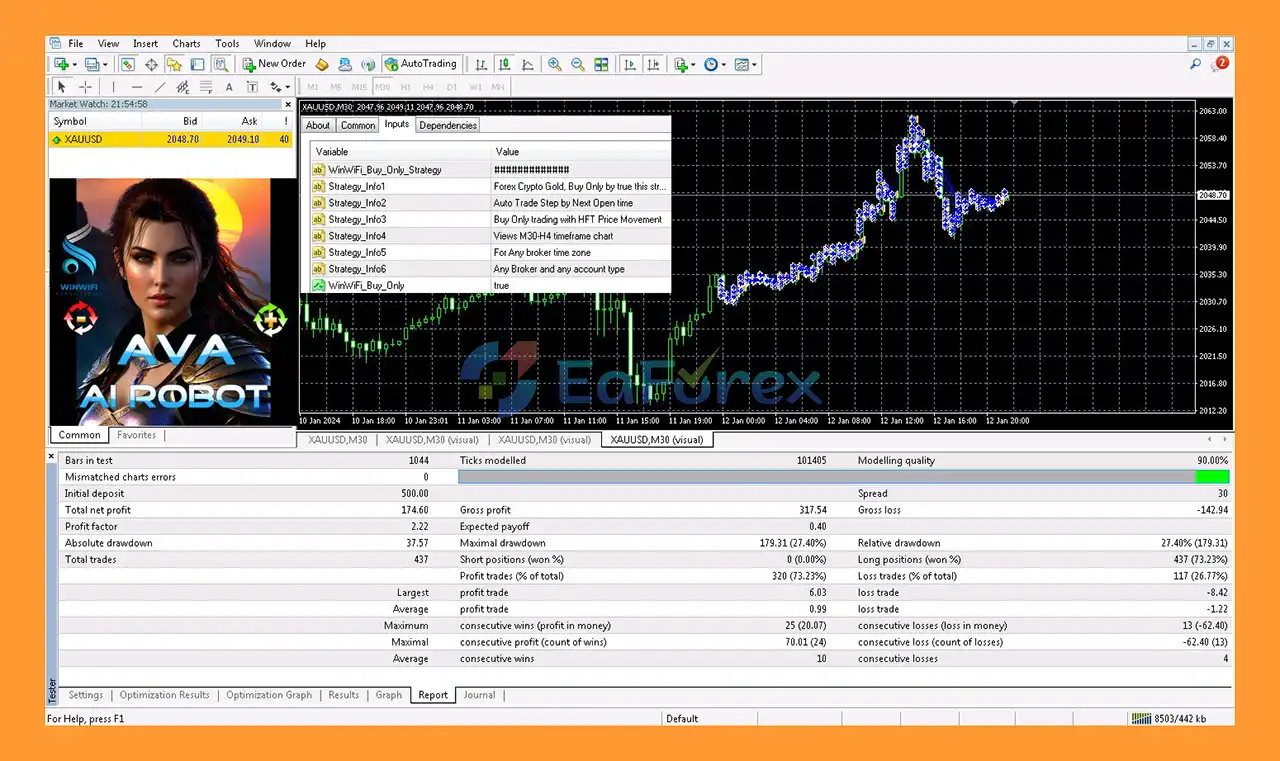Toggle AutoTrading on or off
Viewport: 1280px width, 761px height.
420,64
